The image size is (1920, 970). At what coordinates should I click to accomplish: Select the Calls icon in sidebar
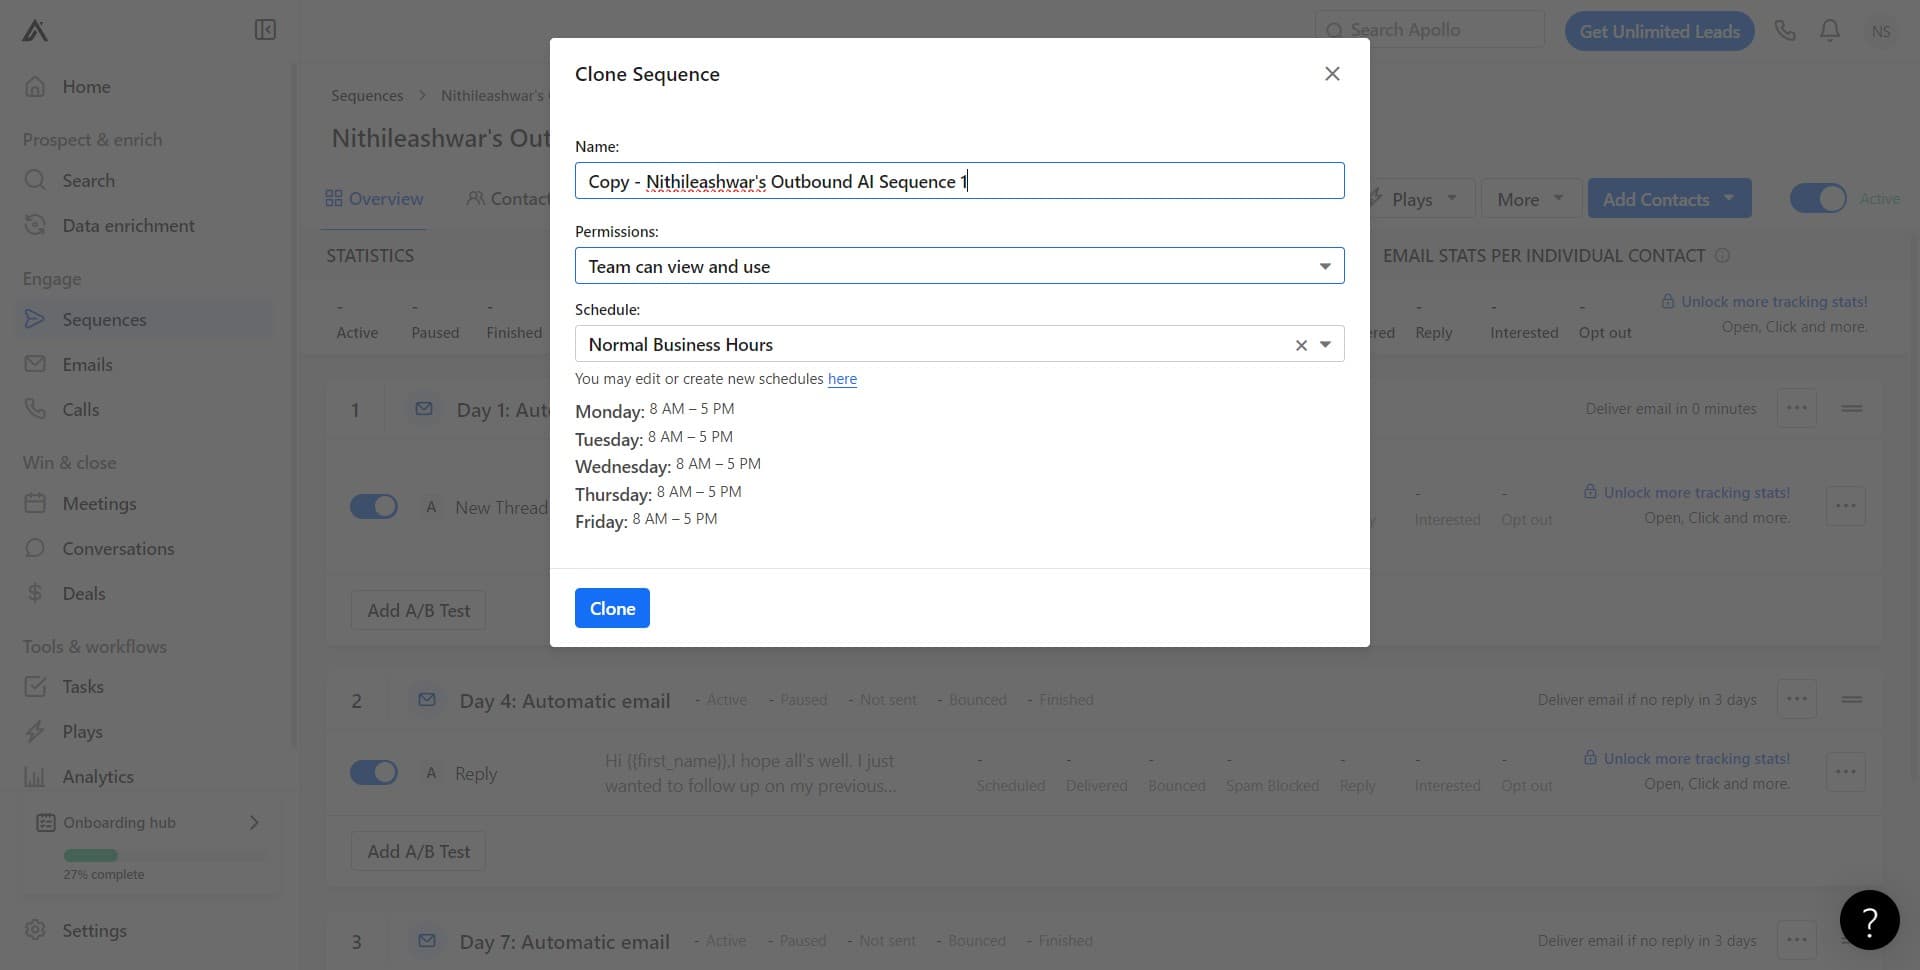coord(81,409)
